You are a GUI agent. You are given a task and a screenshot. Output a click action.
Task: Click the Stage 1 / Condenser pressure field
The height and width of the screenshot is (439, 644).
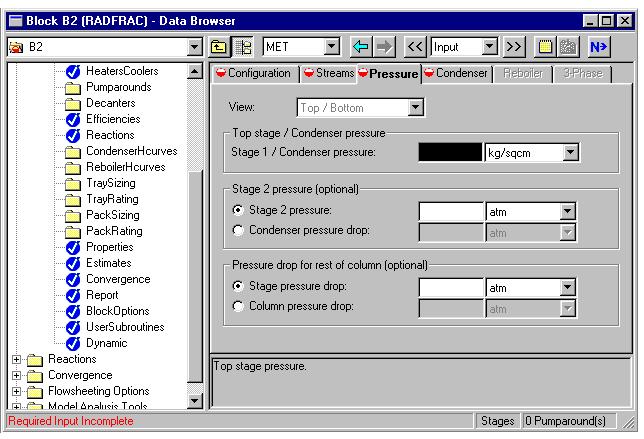tap(450, 152)
